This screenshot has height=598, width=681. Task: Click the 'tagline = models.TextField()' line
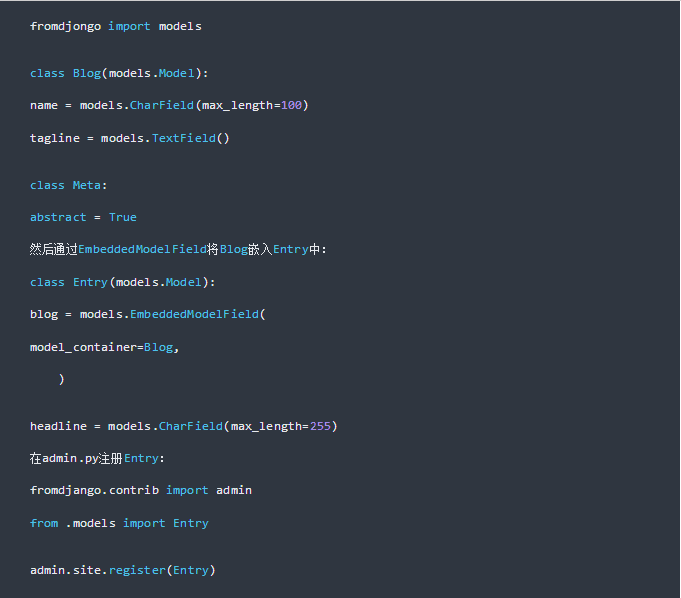pos(129,139)
